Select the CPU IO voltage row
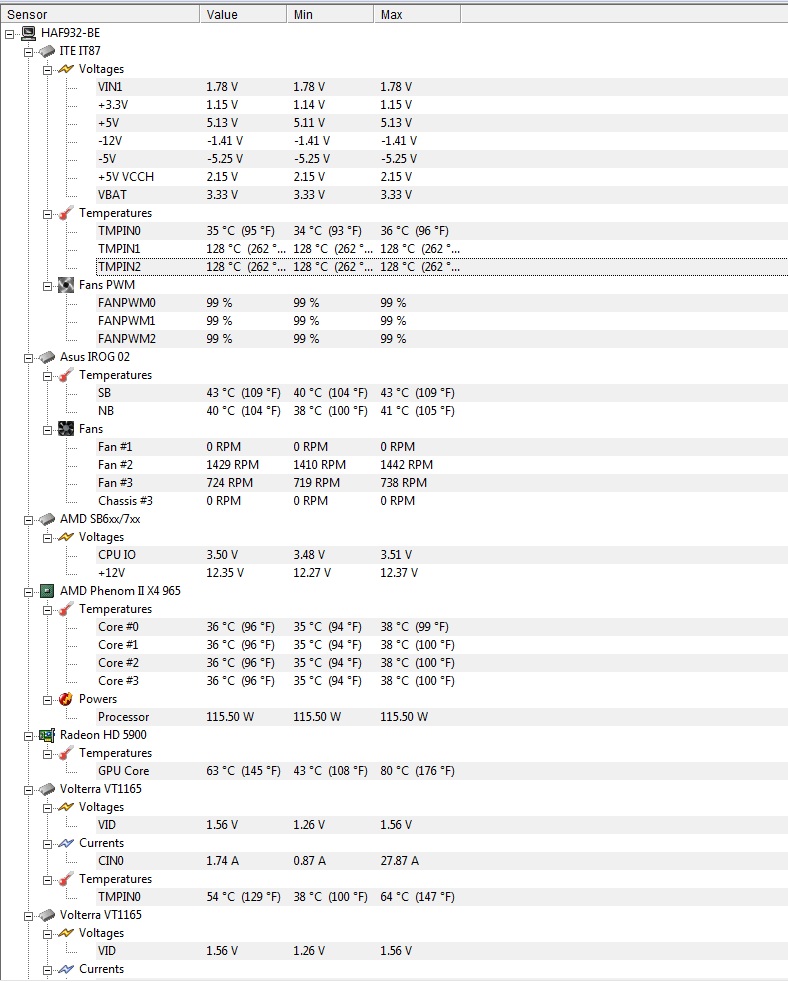Image resolution: width=788 pixels, height=982 pixels. (442, 555)
